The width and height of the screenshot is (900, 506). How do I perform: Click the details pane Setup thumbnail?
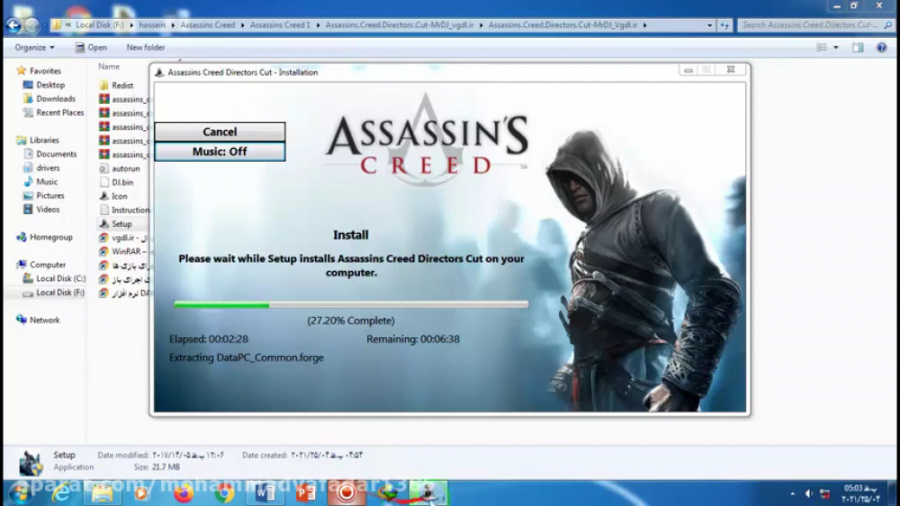pos(30,462)
